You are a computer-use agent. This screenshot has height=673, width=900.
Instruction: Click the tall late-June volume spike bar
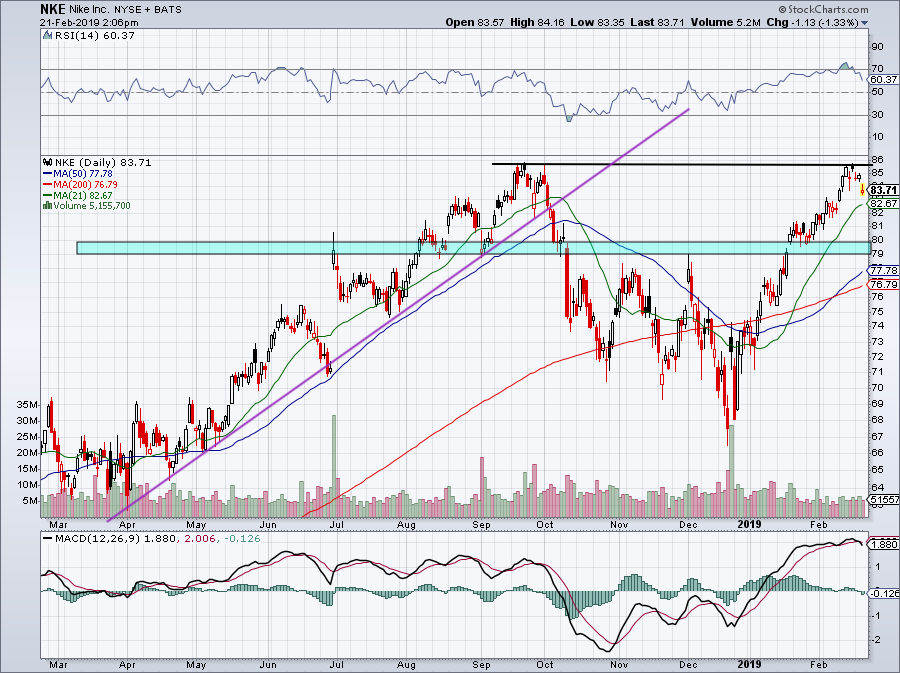(333, 466)
